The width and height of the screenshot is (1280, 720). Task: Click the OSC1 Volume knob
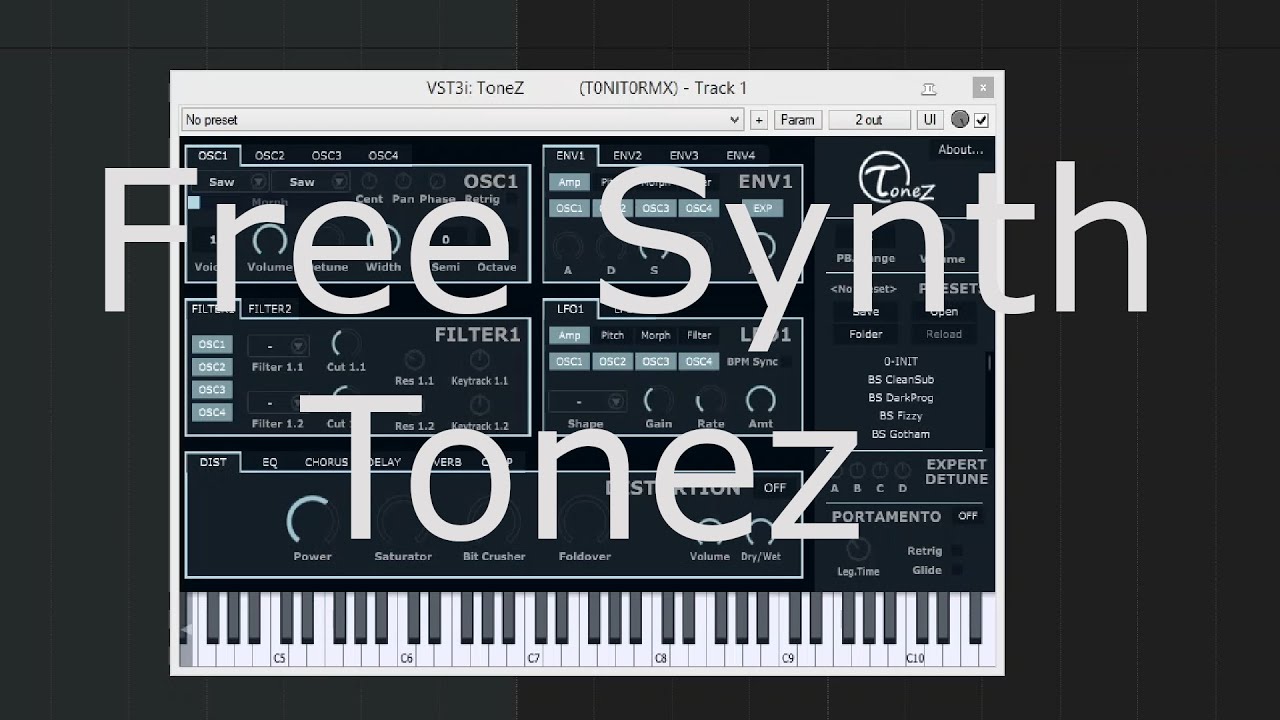click(268, 241)
